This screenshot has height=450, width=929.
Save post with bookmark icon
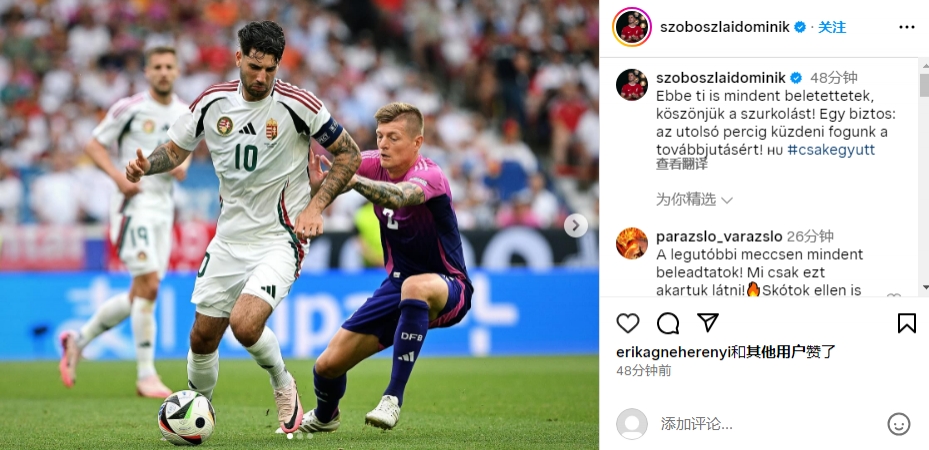click(x=906, y=323)
